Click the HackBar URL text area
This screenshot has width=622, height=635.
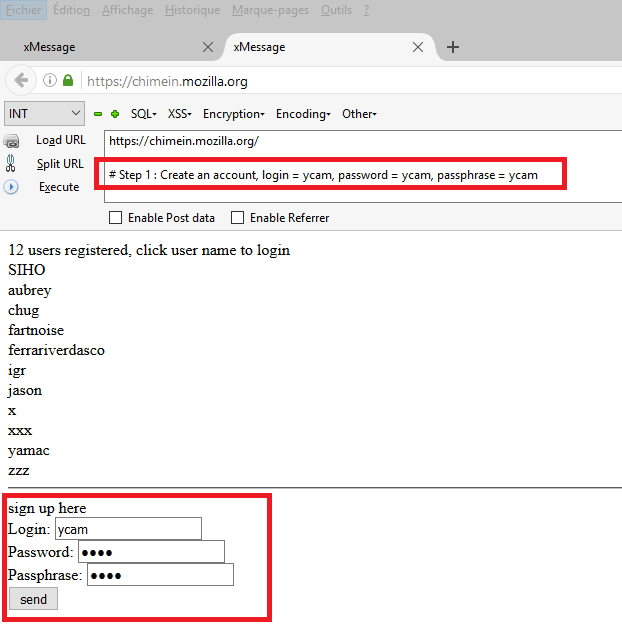pos(363,166)
